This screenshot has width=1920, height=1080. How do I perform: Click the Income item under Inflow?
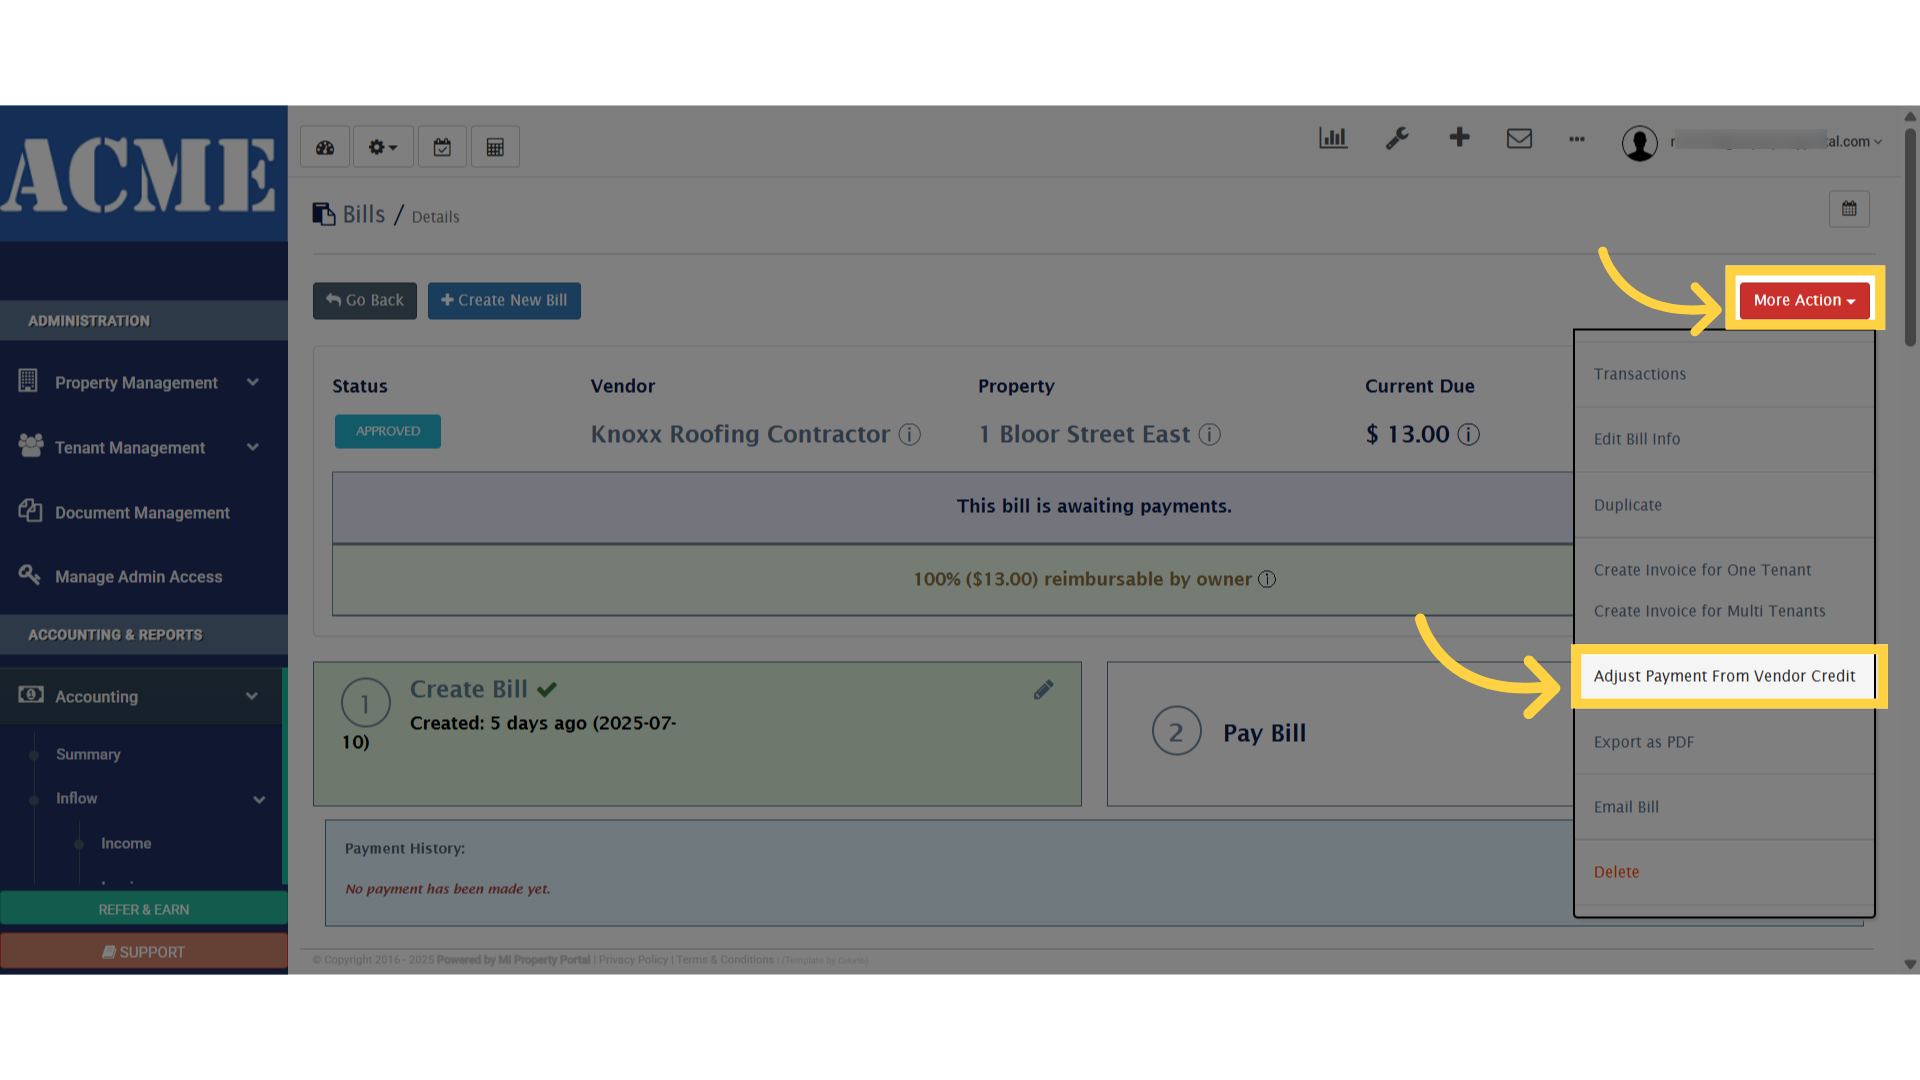125,843
